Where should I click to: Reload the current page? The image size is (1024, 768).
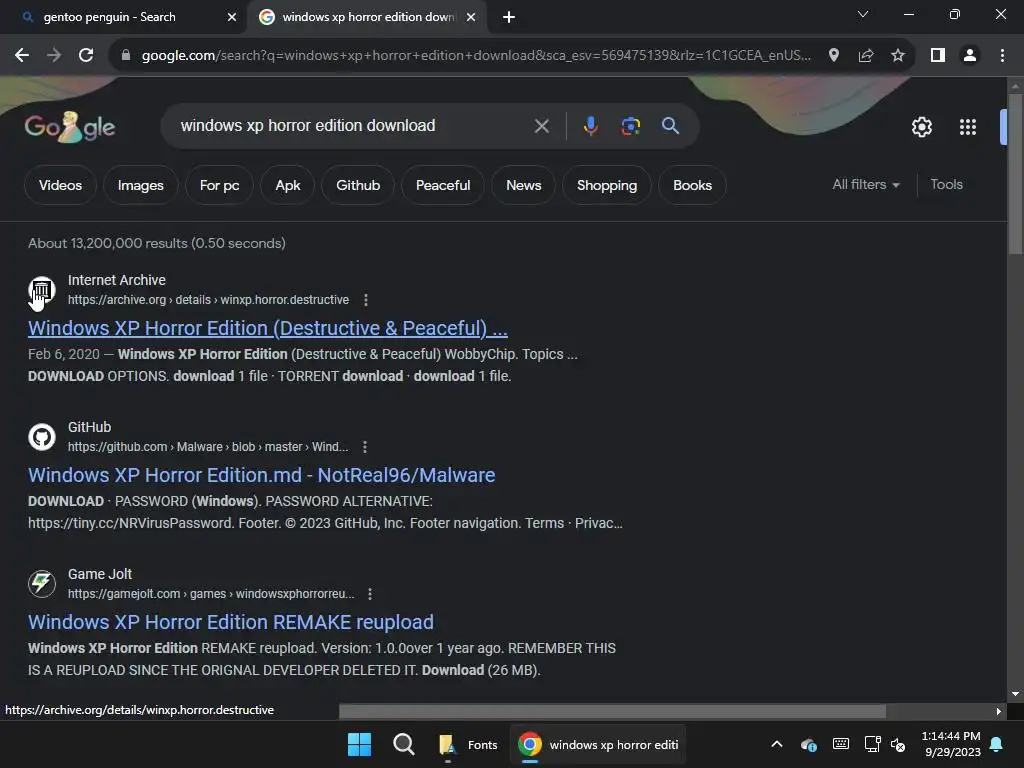click(86, 56)
